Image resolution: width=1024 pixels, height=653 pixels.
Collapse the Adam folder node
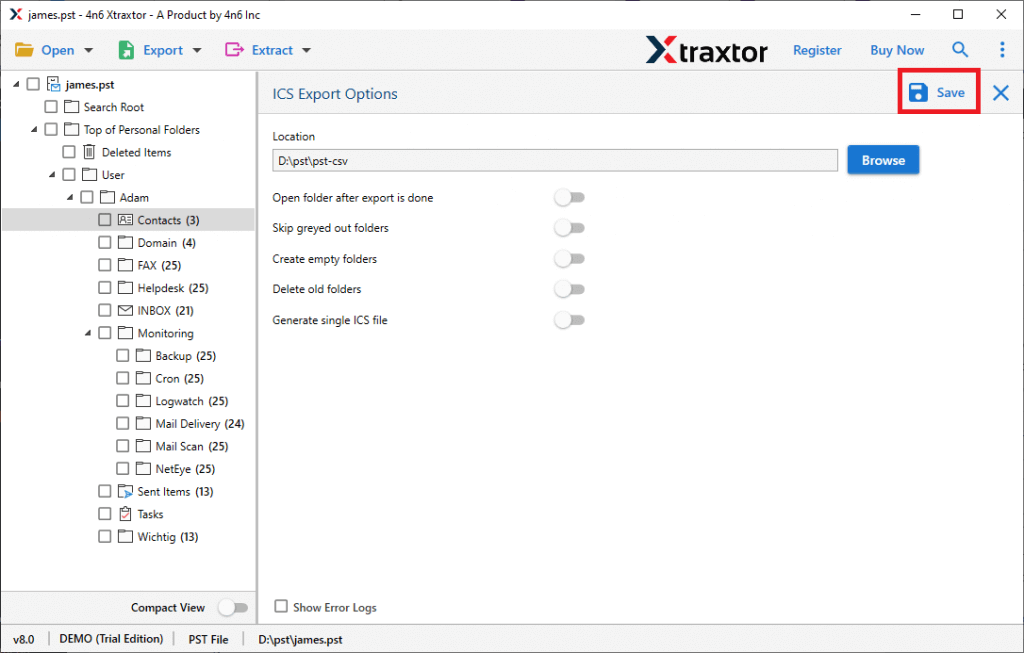click(x=70, y=197)
